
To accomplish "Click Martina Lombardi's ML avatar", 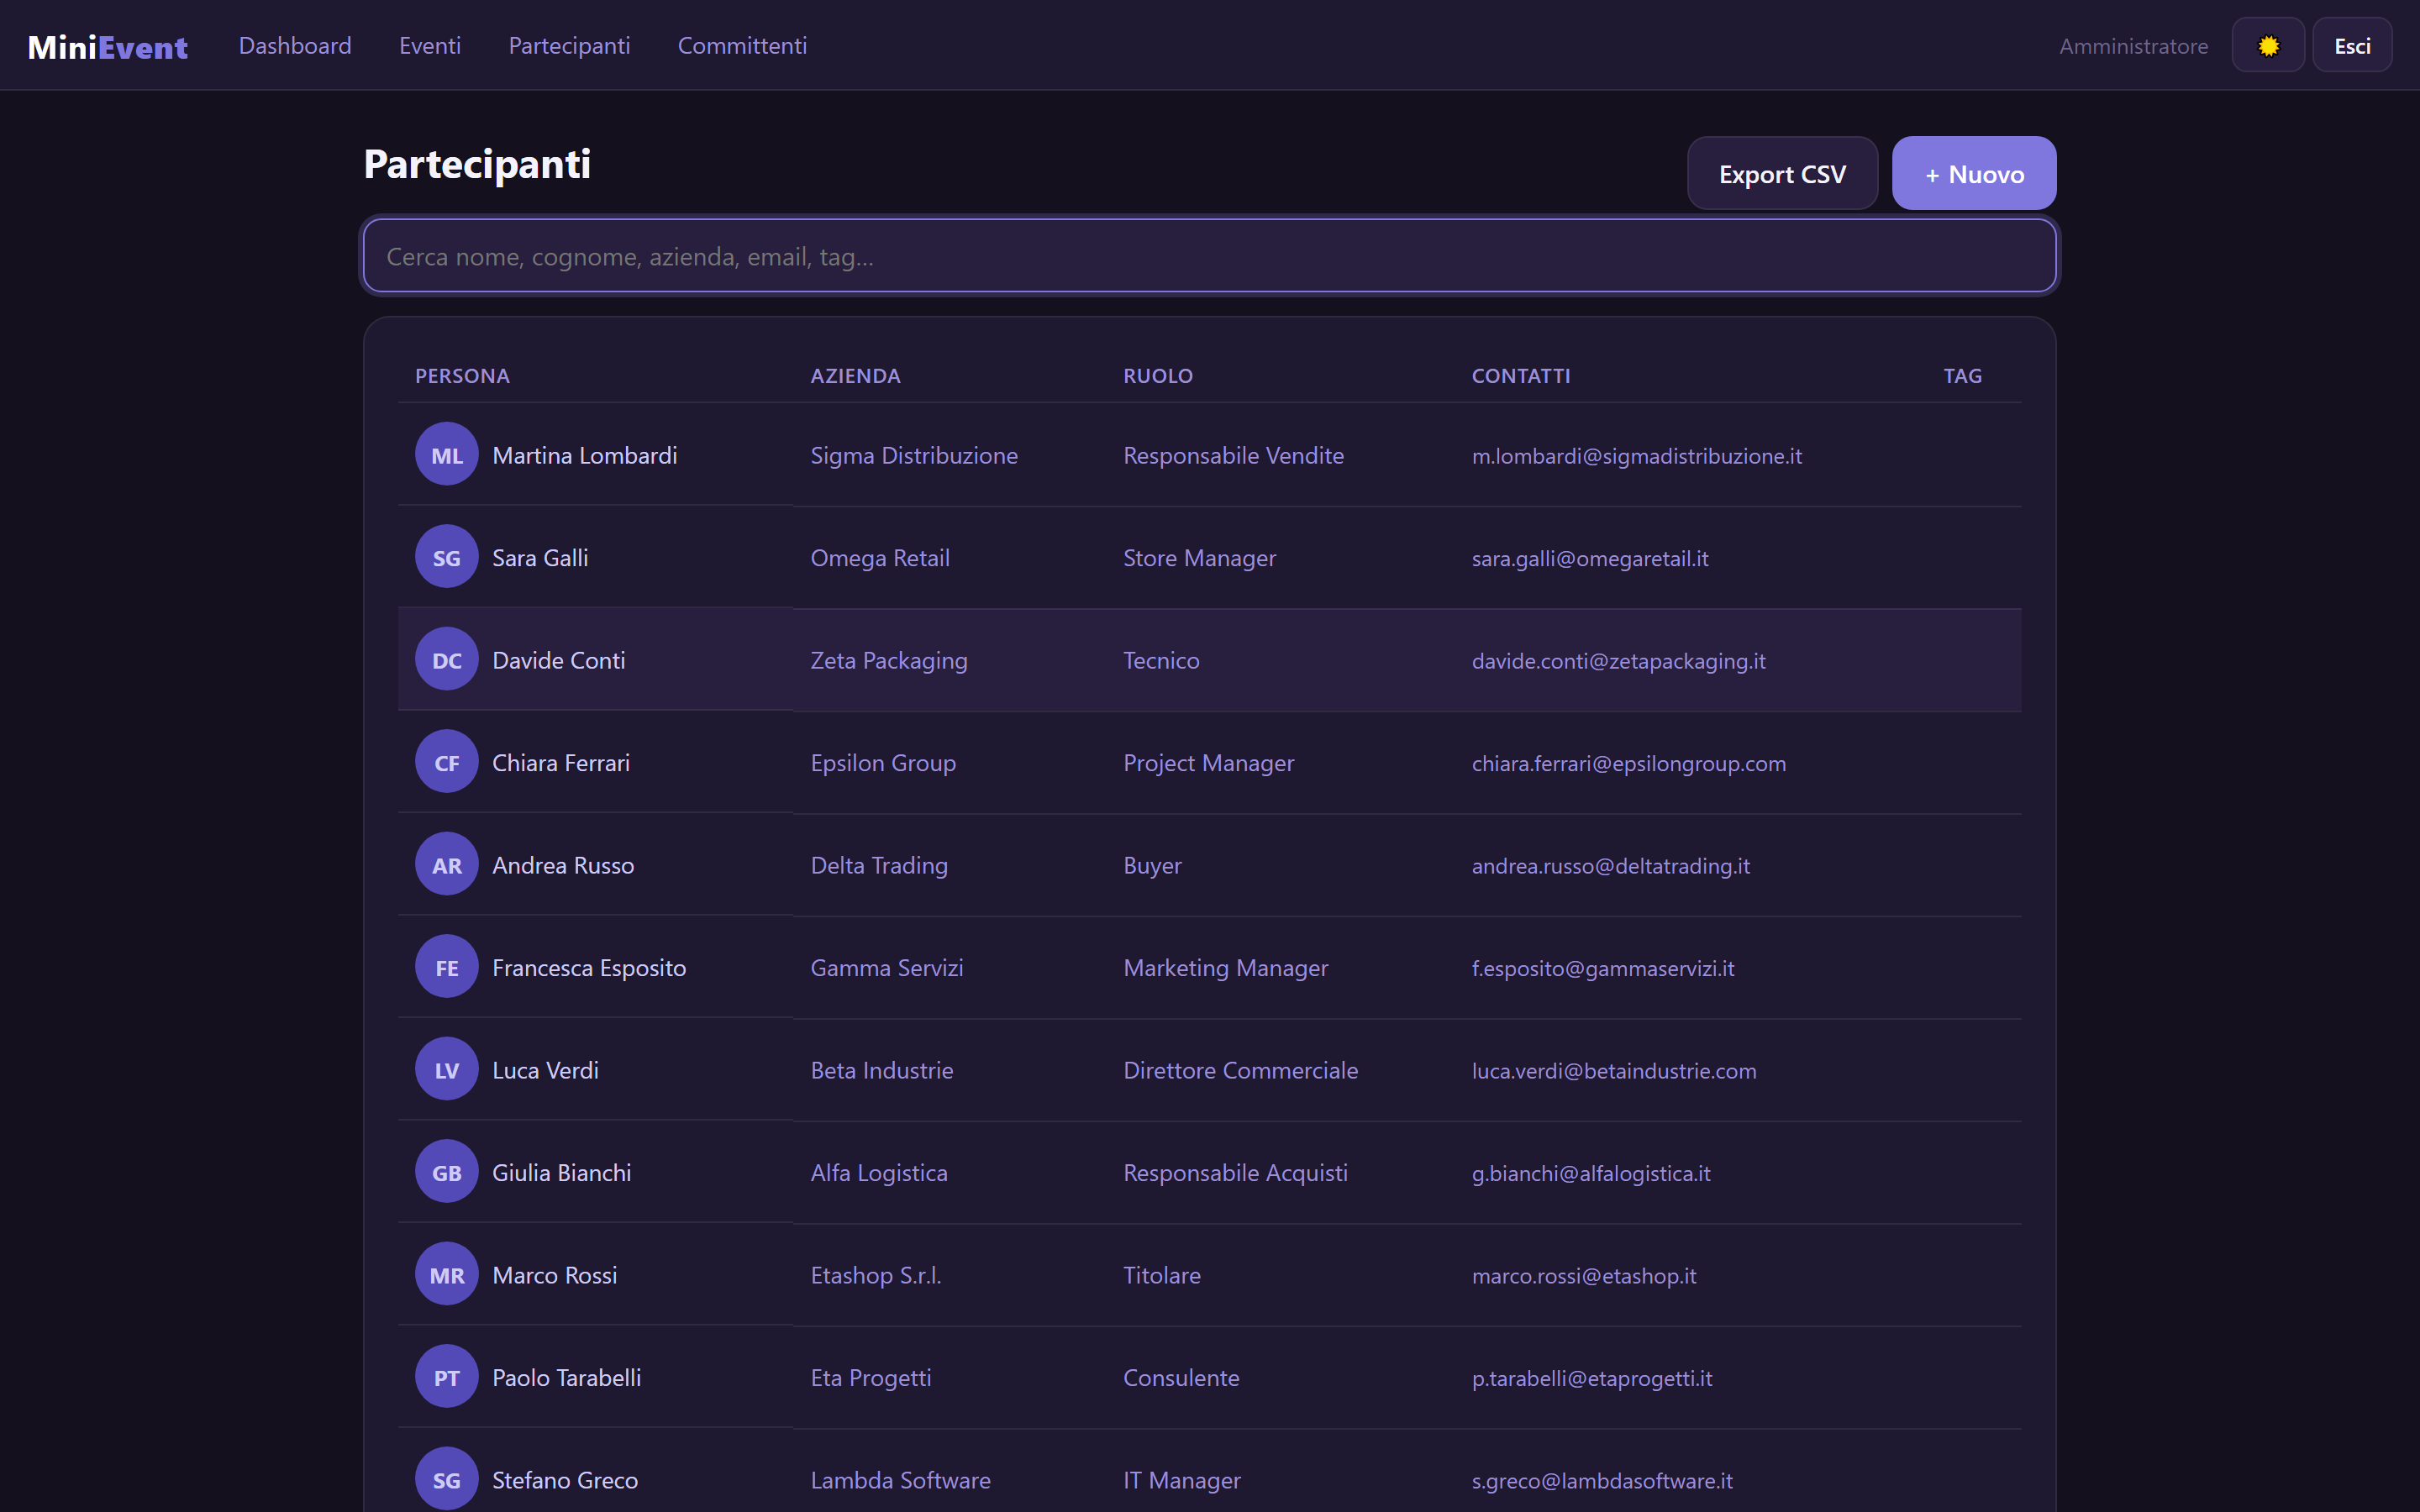I will click(446, 455).
